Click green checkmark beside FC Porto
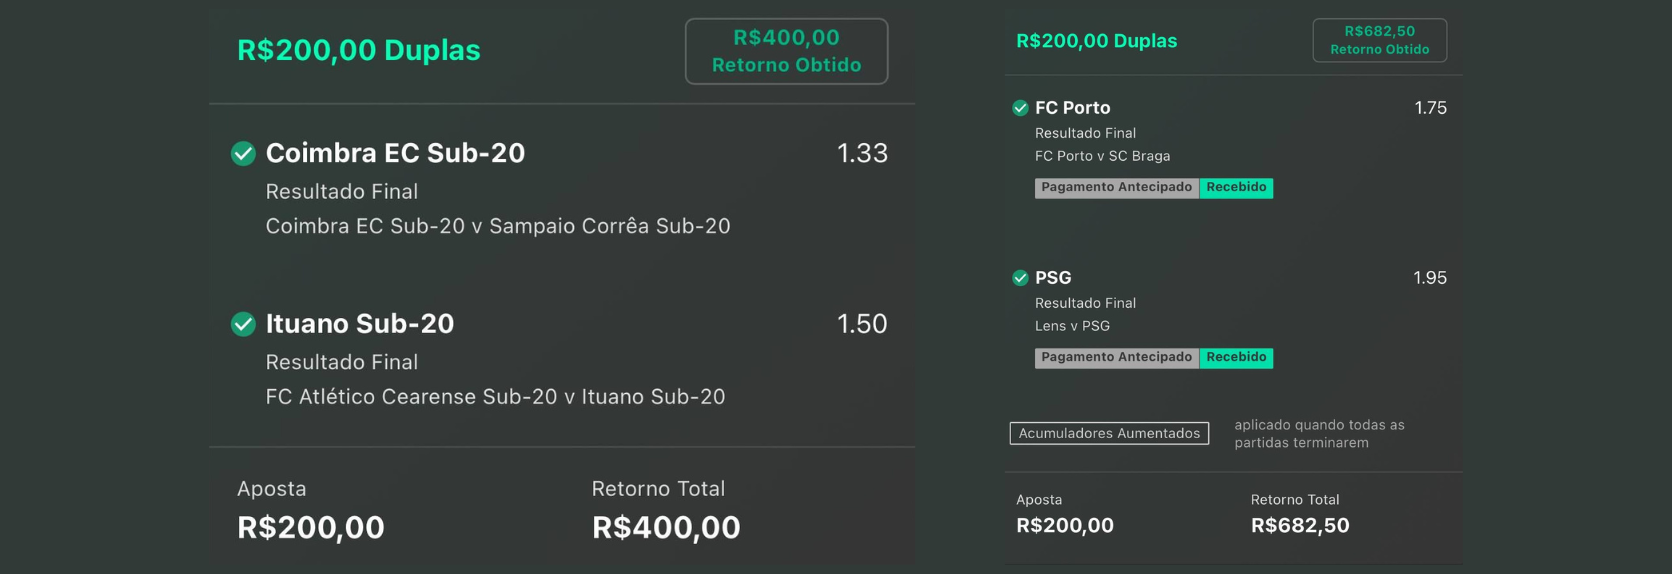Screen dimensions: 1672x574 [x=1020, y=108]
